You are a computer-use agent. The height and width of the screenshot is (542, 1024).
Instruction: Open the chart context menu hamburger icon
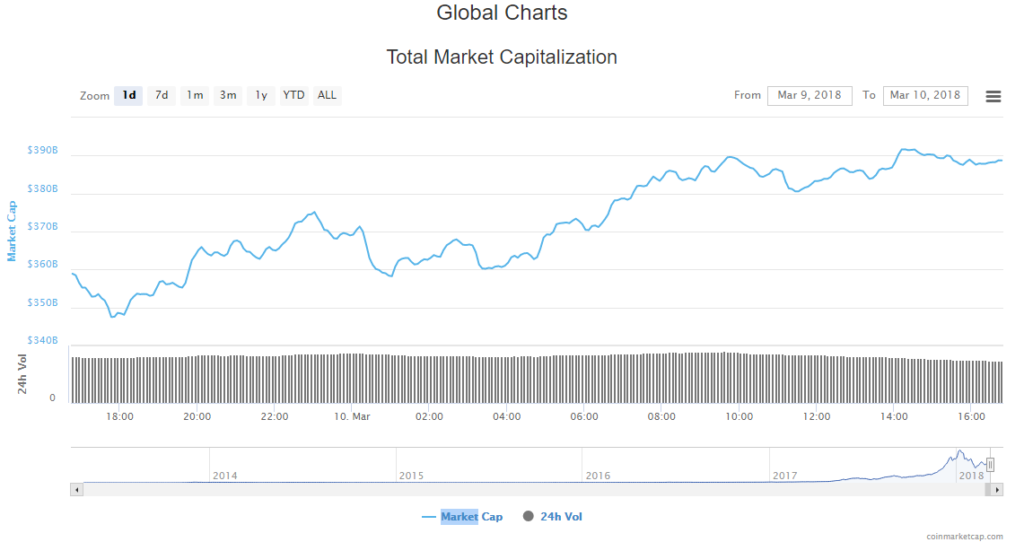click(993, 96)
